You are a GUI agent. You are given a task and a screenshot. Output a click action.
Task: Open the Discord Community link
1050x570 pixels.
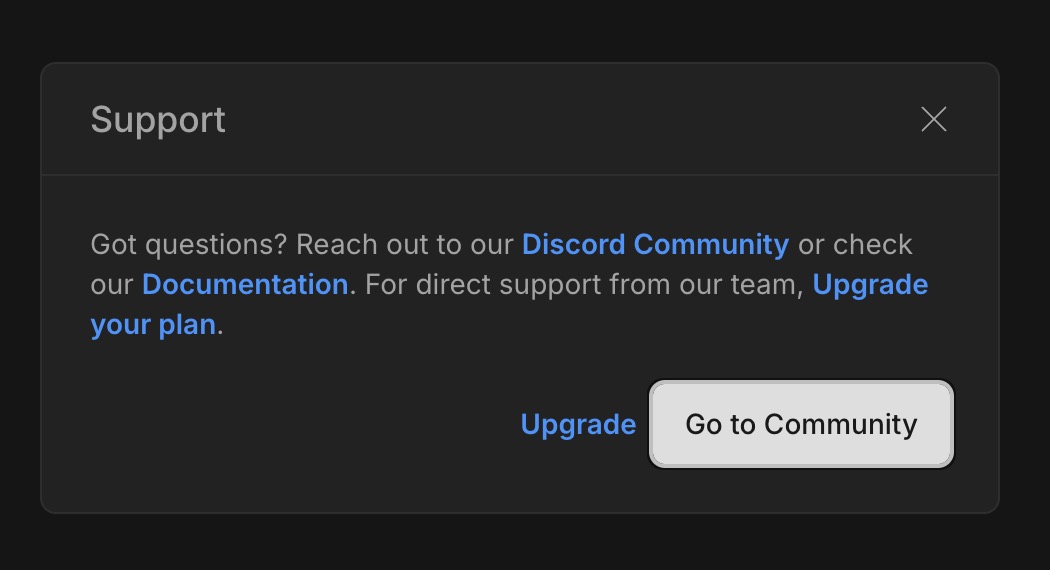[655, 244]
